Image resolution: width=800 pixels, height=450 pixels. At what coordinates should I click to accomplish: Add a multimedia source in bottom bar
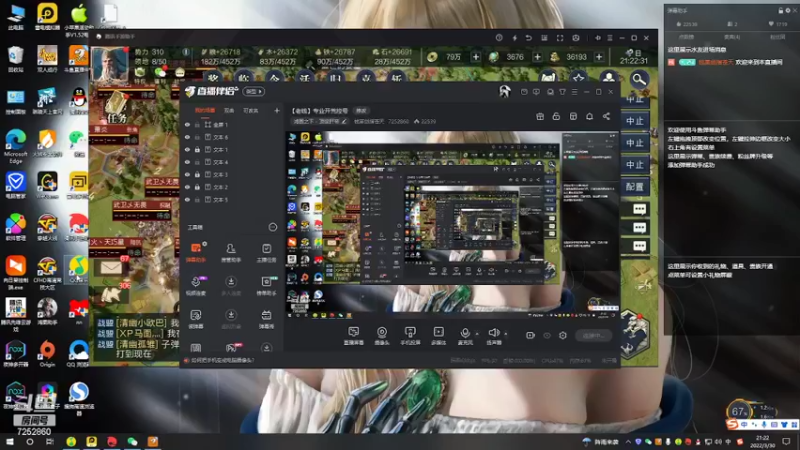pyautogui.click(x=439, y=336)
